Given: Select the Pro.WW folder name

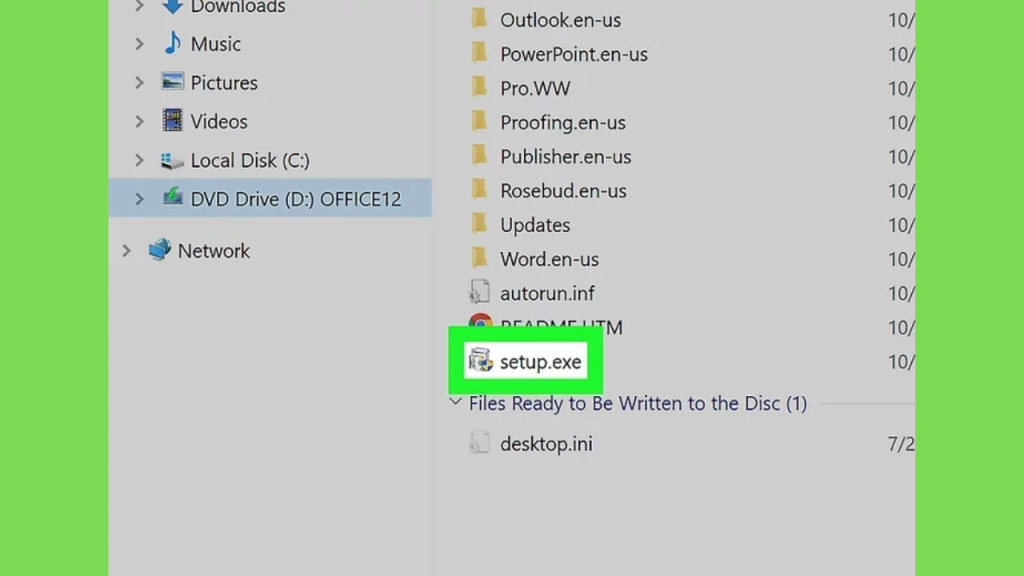Looking at the screenshot, I should [536, 88].
